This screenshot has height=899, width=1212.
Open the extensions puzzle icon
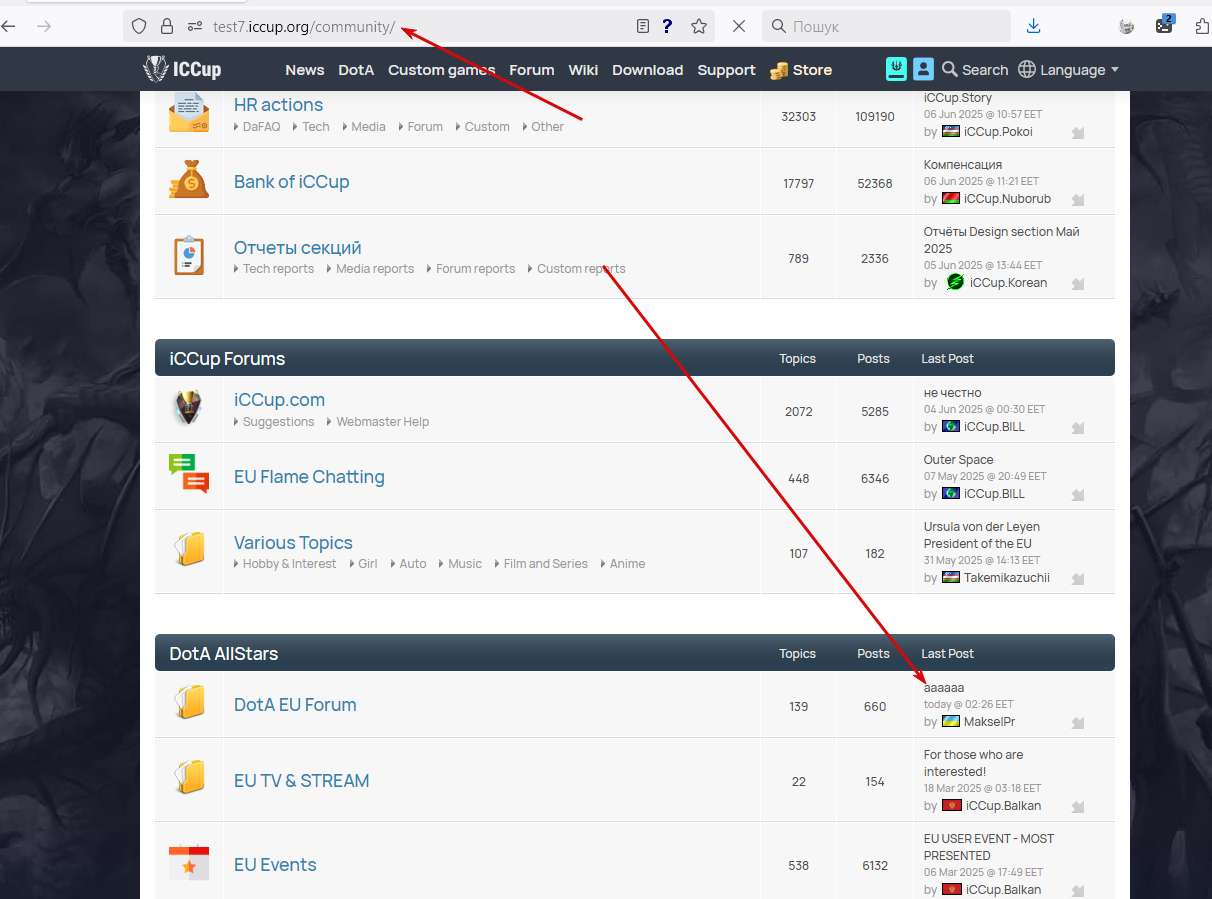point(1202,26)
